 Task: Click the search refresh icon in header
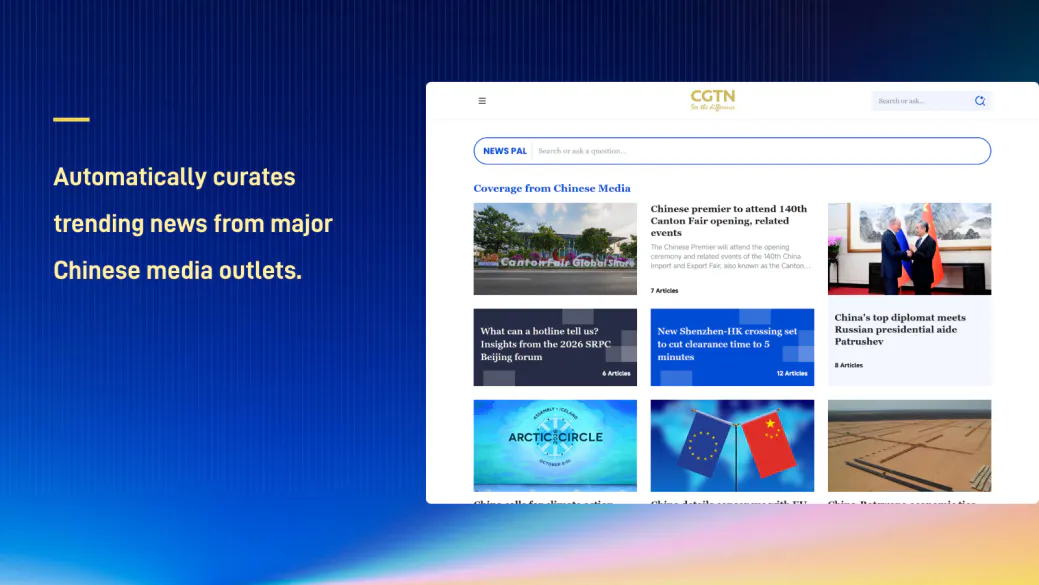[x=980, y=101]
